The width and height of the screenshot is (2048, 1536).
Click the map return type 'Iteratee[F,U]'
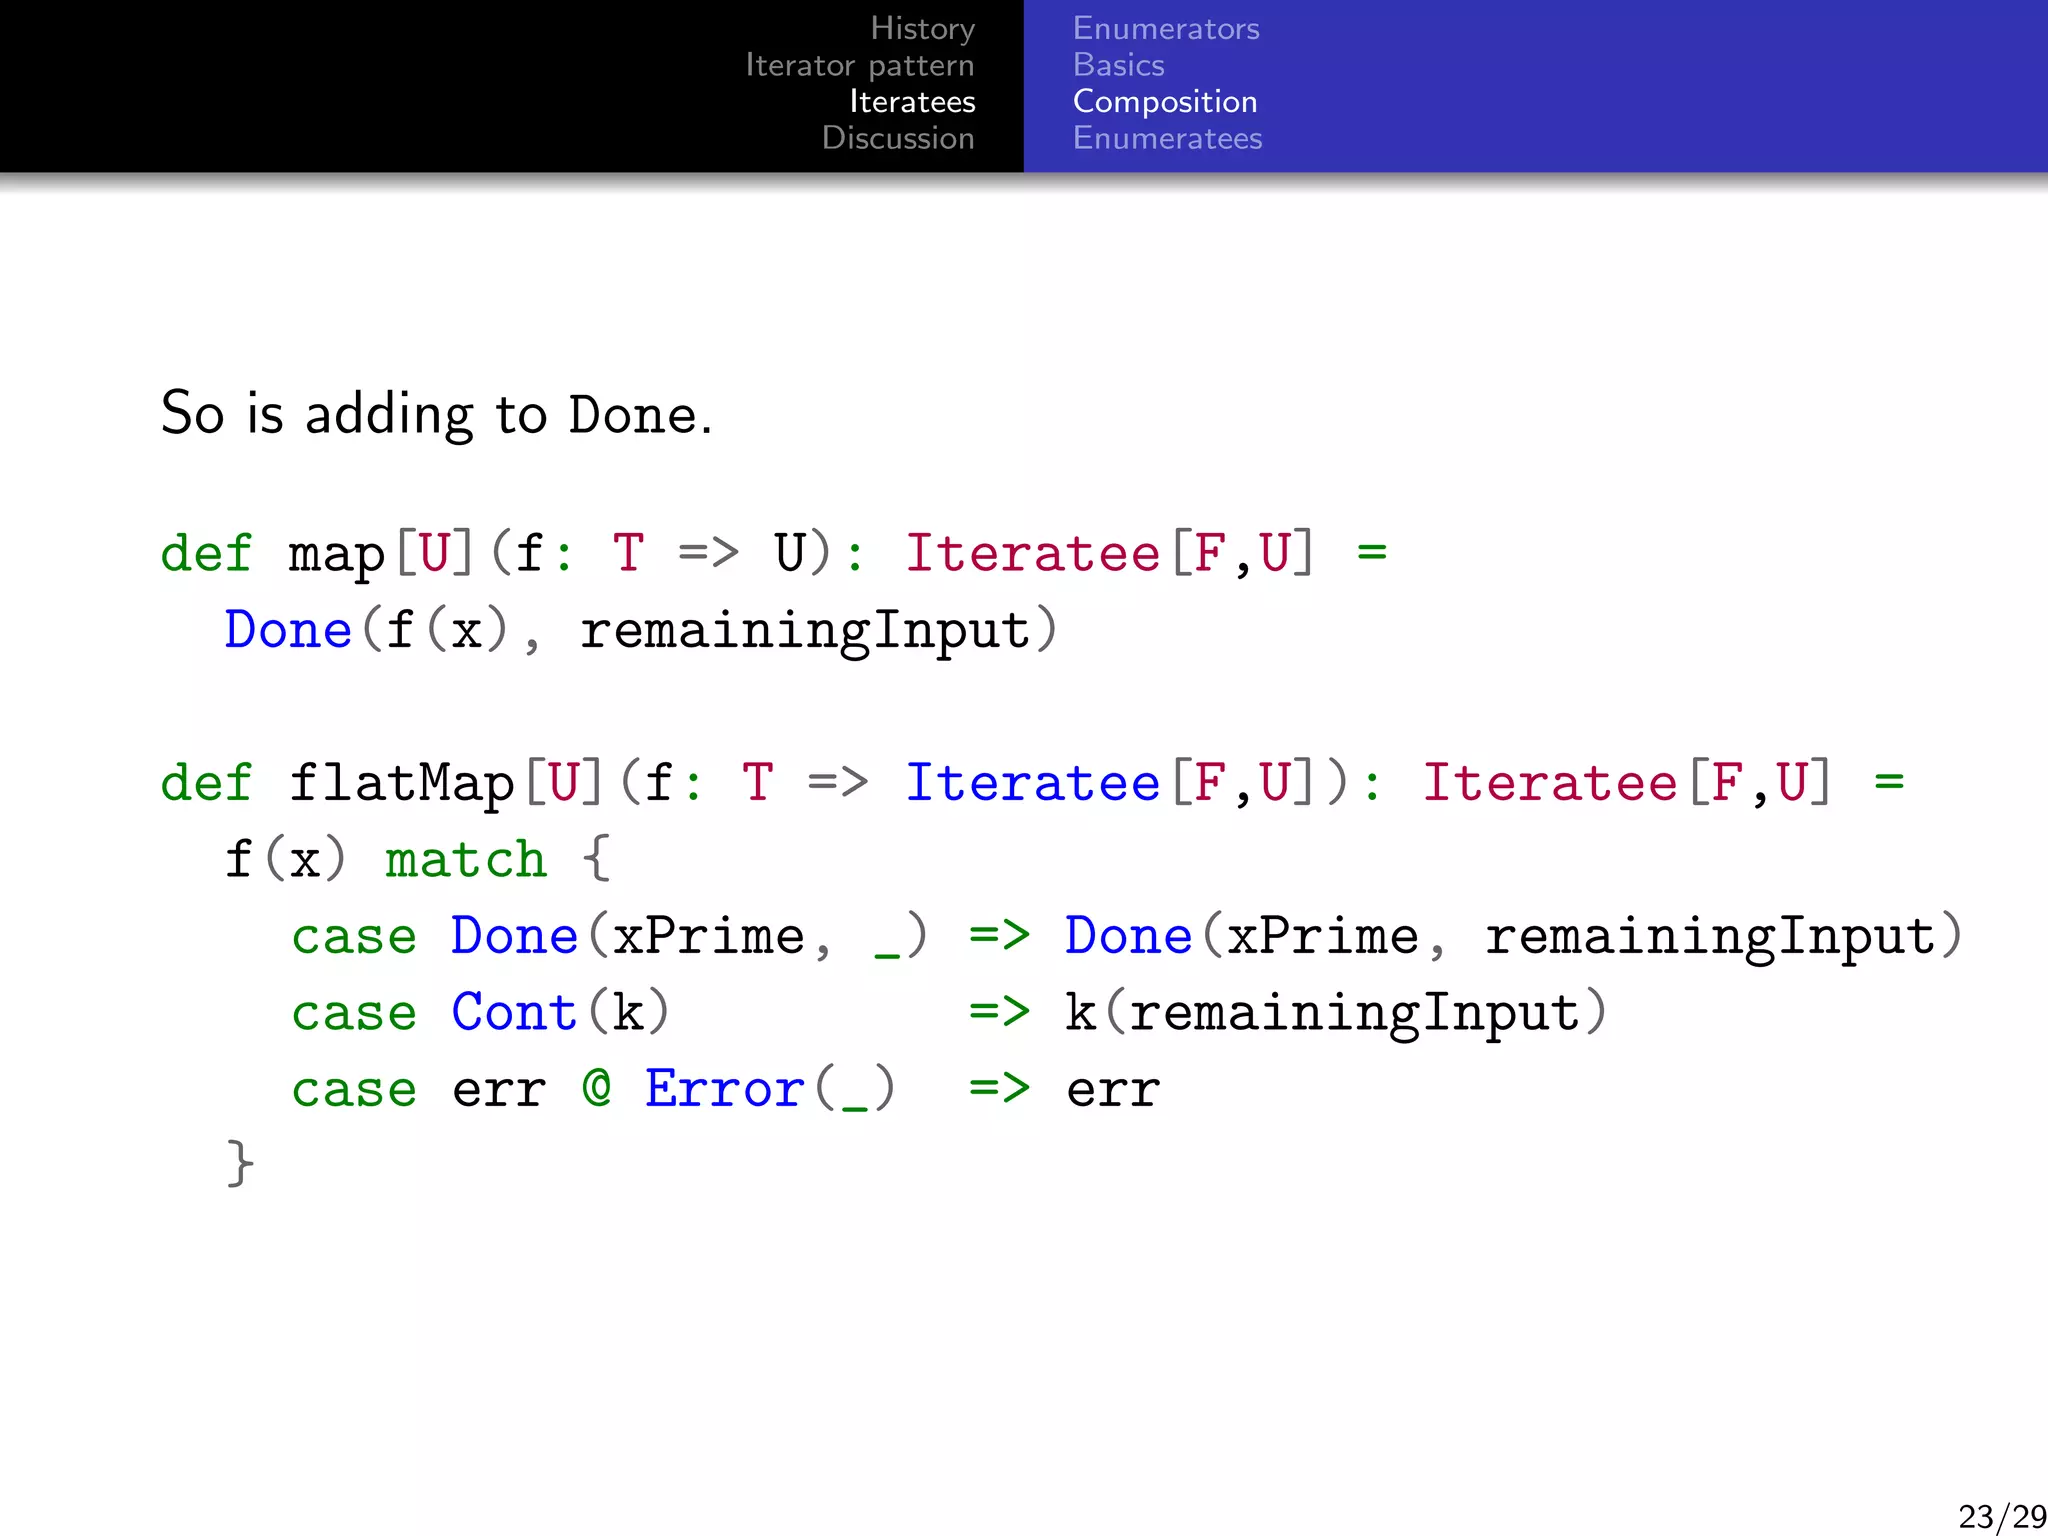(x=1110, y=553)
